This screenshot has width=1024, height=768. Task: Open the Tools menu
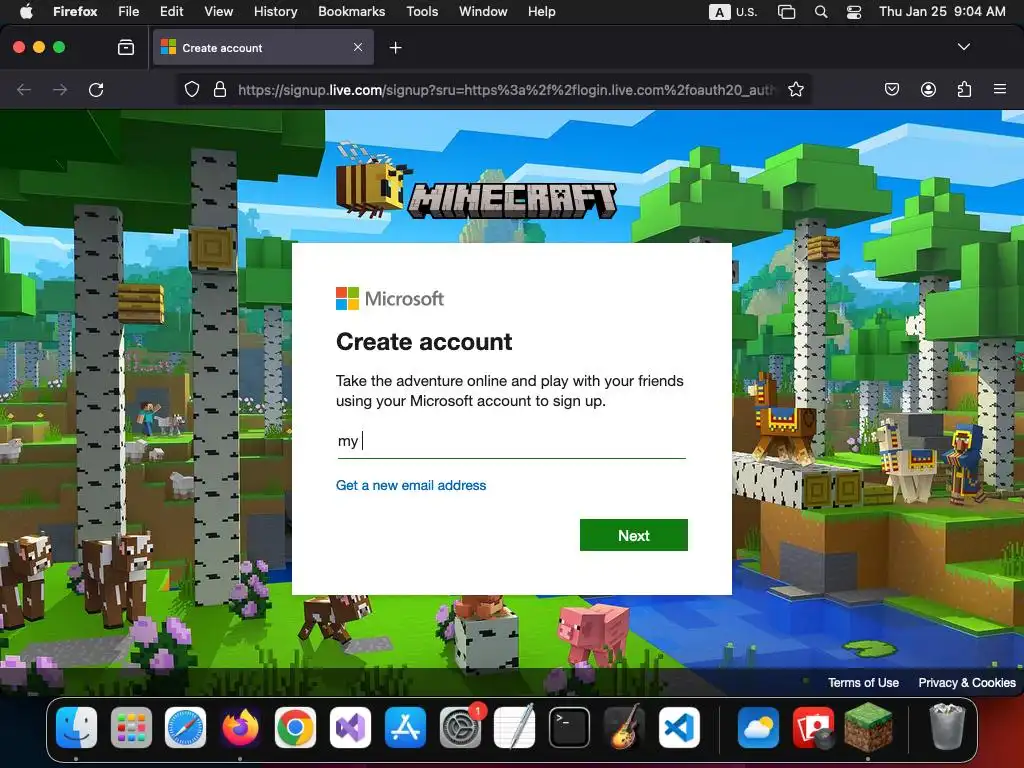point(422,11)
